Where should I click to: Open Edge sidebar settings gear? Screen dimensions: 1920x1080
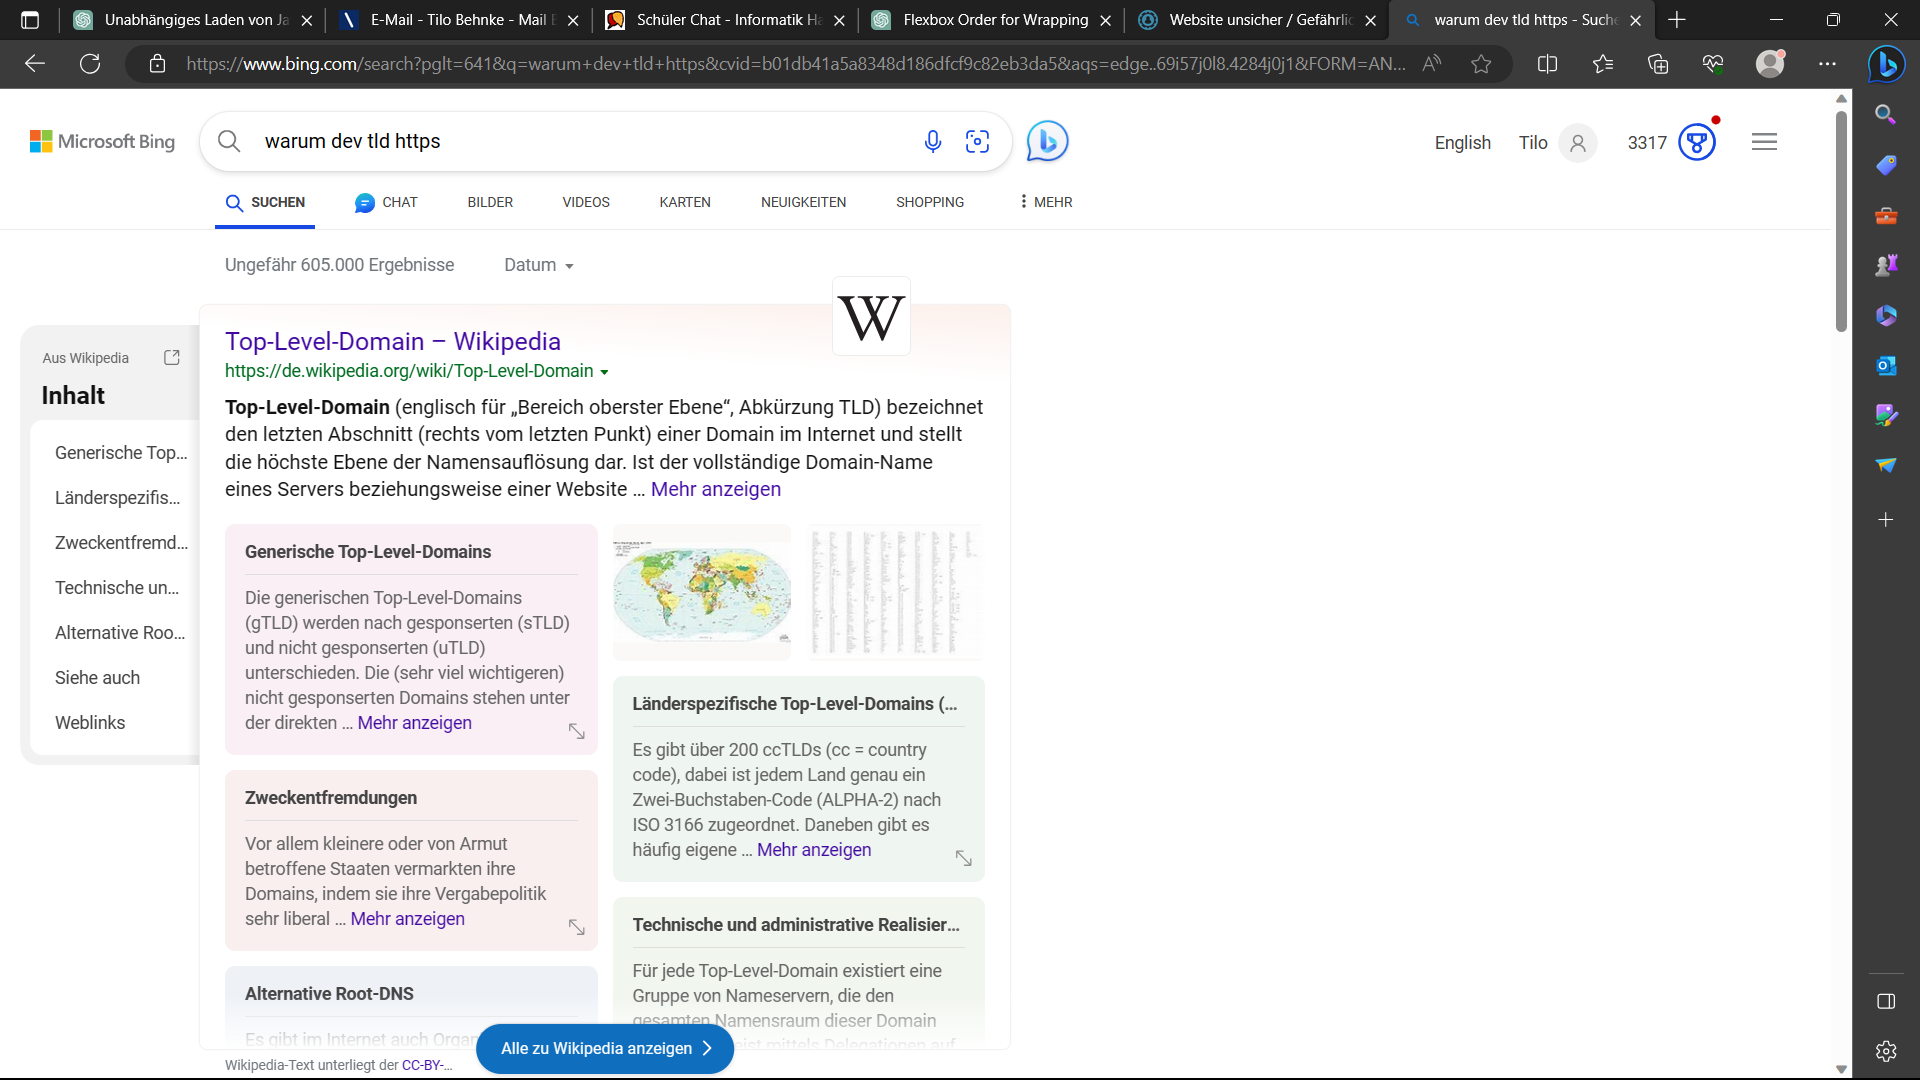1886,1051
